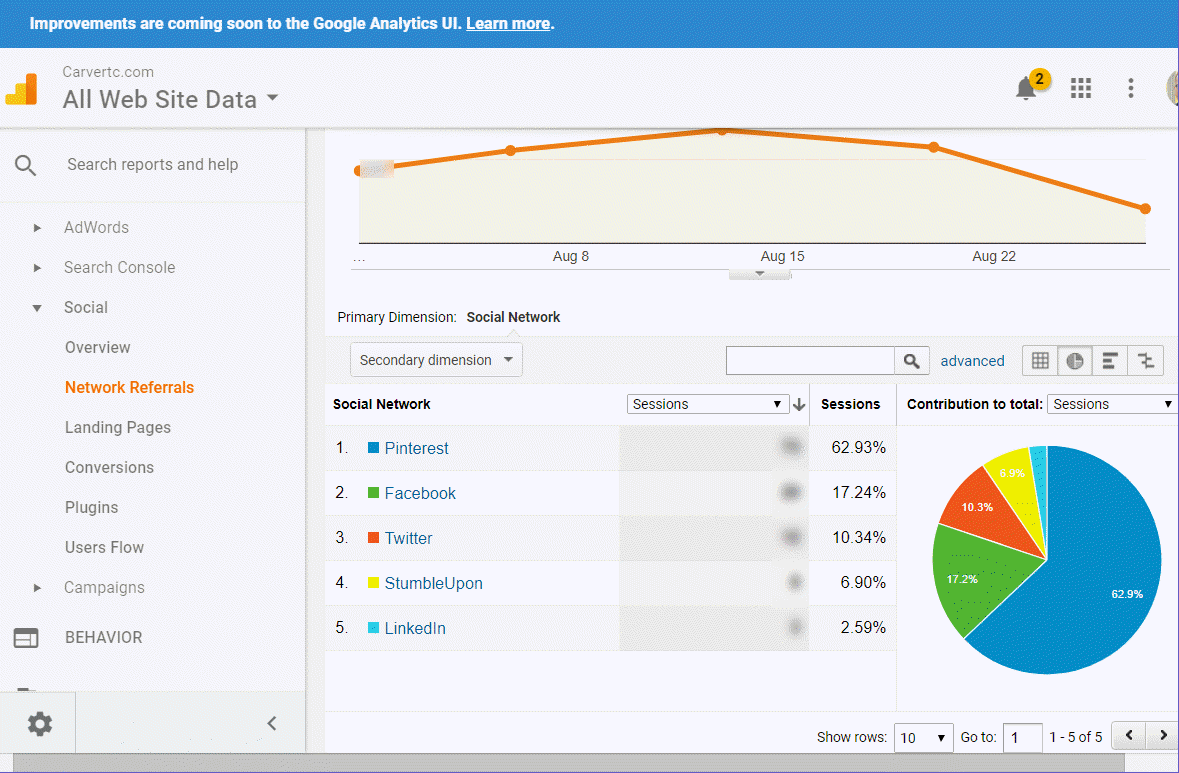
Task: Go to previous results page
Action: pyautogui.click(x=1129, y=735)
